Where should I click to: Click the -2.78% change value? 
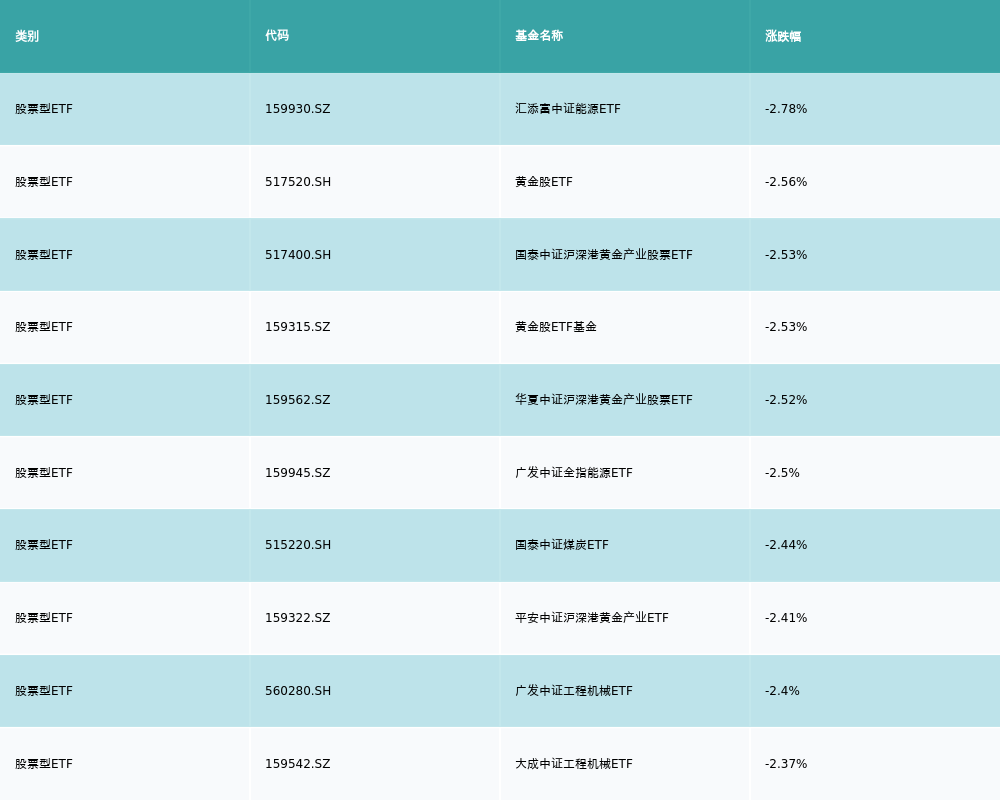[x=786, y=109]
